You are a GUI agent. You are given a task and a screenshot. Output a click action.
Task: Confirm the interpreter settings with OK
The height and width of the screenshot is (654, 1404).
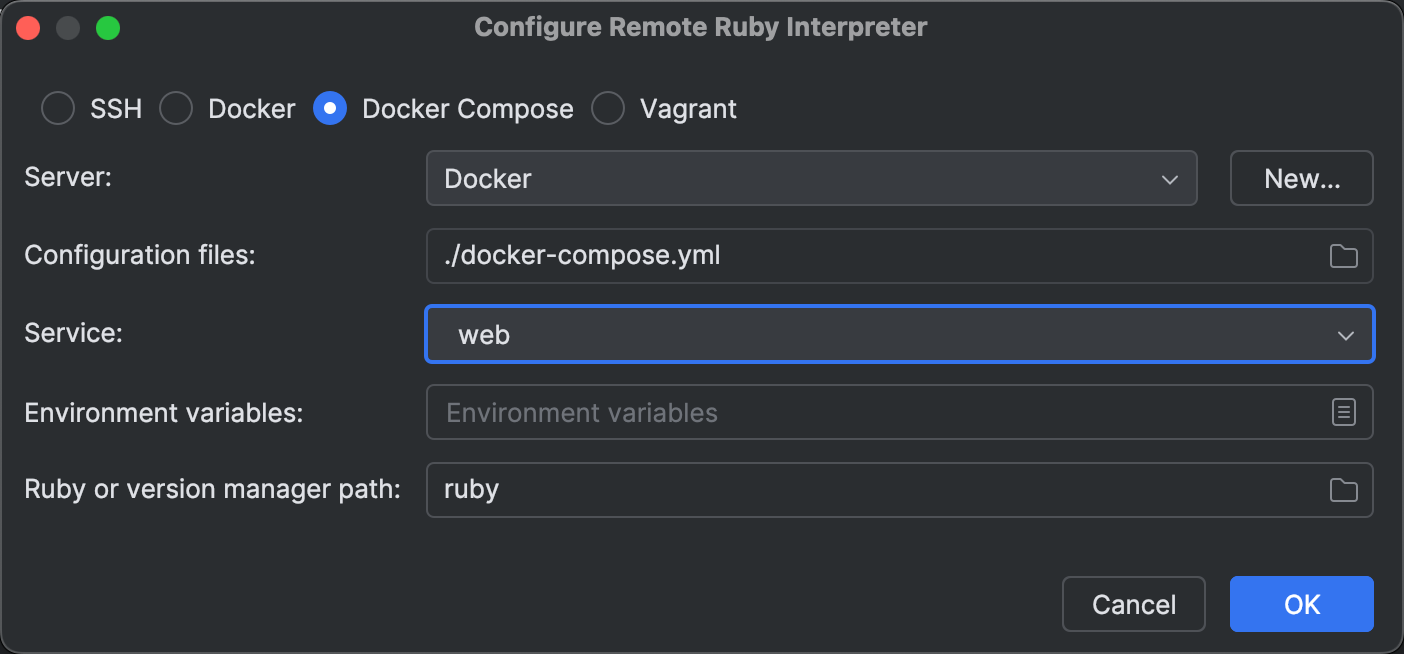pos(1301,604)
